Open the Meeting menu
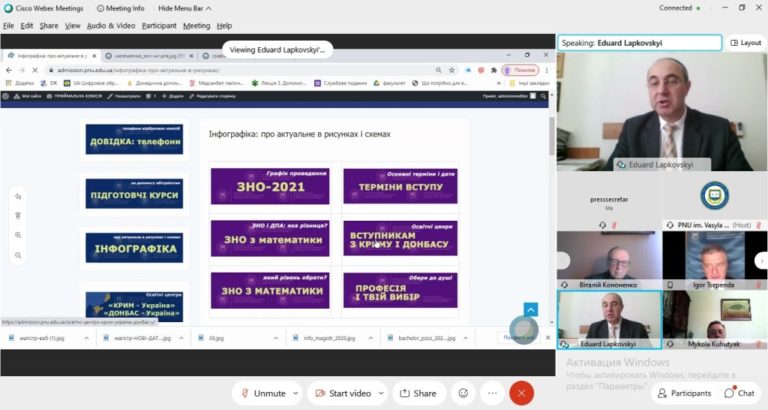768x410 pixels. 196,25
